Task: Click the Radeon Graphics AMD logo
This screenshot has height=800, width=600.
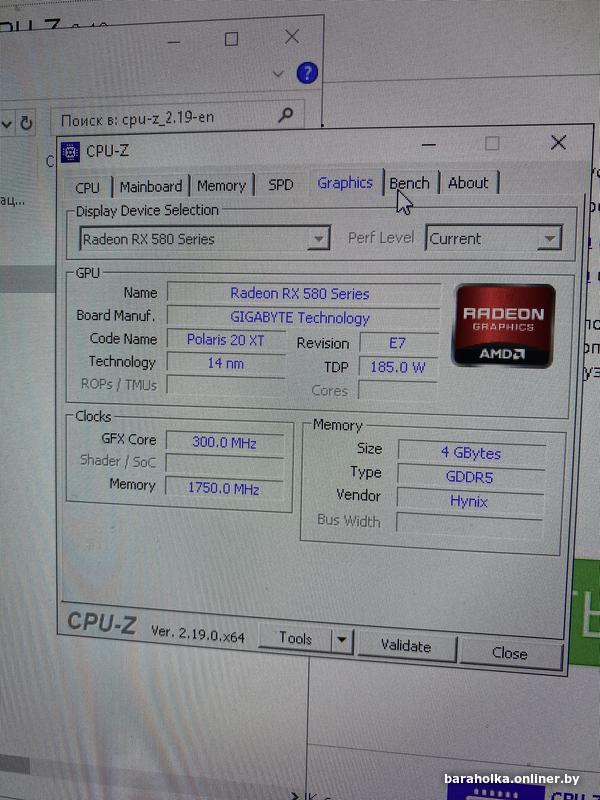Action: (503, 326)
